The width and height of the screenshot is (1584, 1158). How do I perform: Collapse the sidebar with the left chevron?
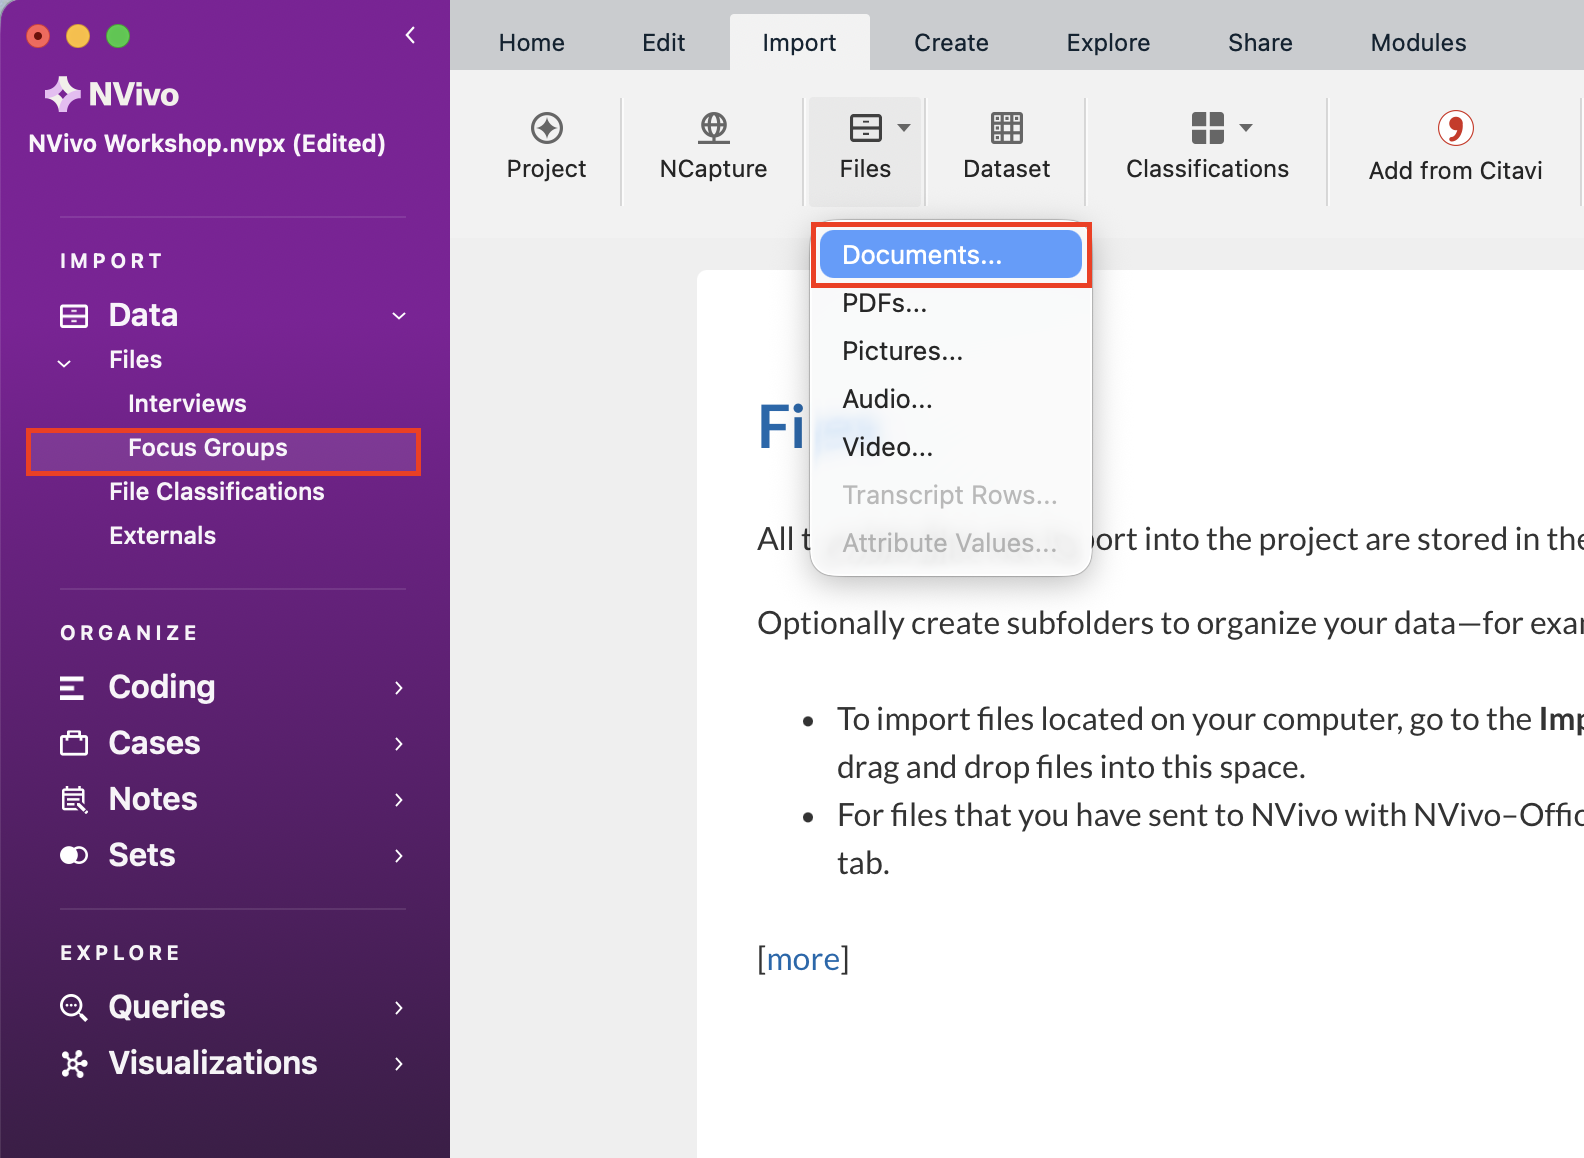coord(410,35)
